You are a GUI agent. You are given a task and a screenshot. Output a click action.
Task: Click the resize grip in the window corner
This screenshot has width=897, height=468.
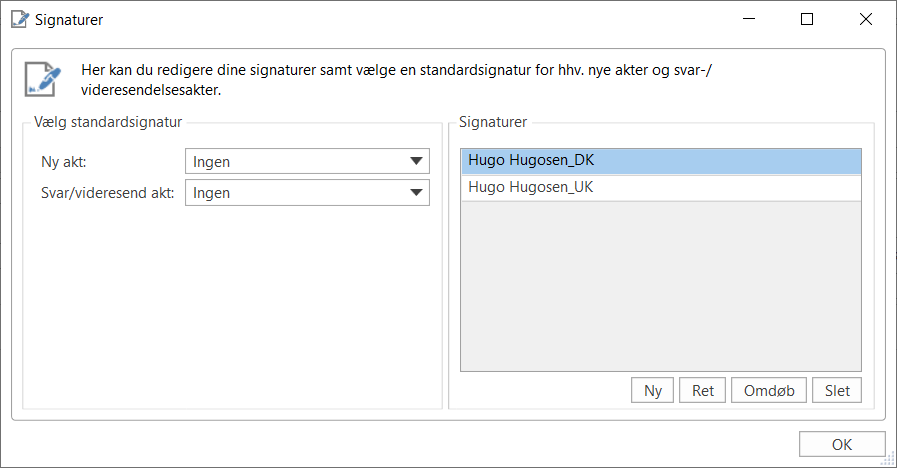[x=888, y=460]
